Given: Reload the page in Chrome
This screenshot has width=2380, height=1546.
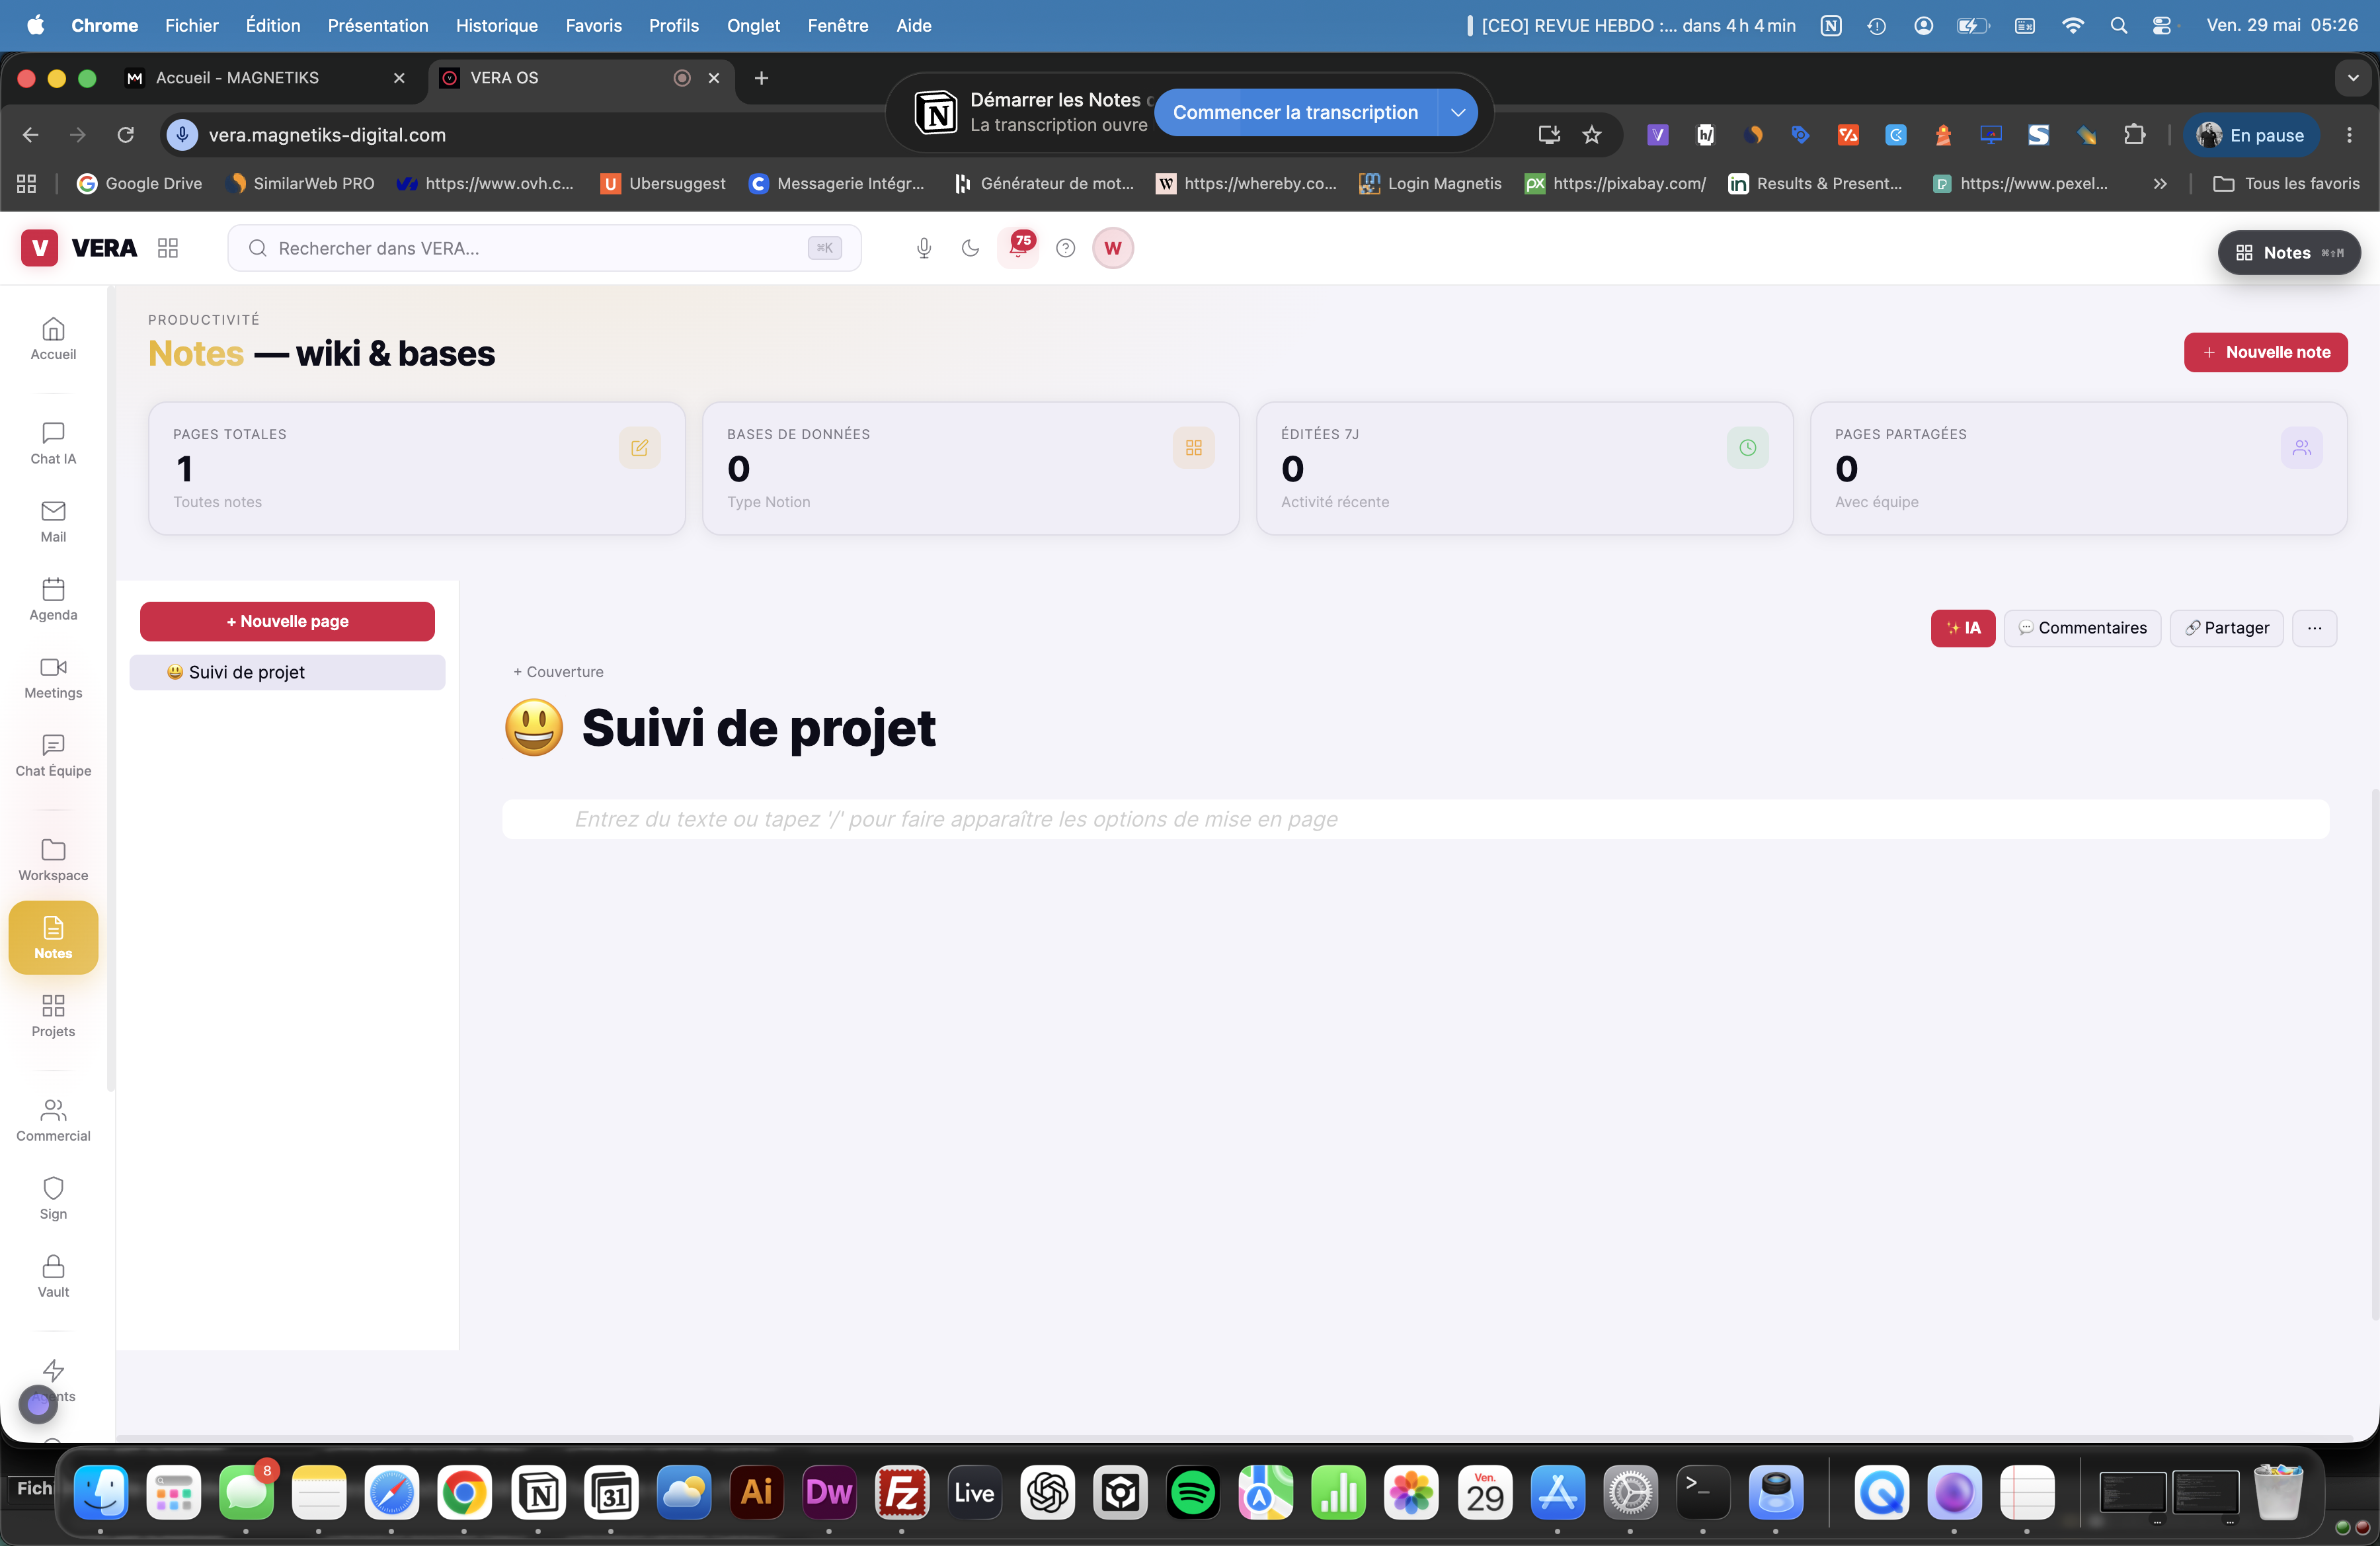Looking at the screenshot, I should (x=126, y=135).
